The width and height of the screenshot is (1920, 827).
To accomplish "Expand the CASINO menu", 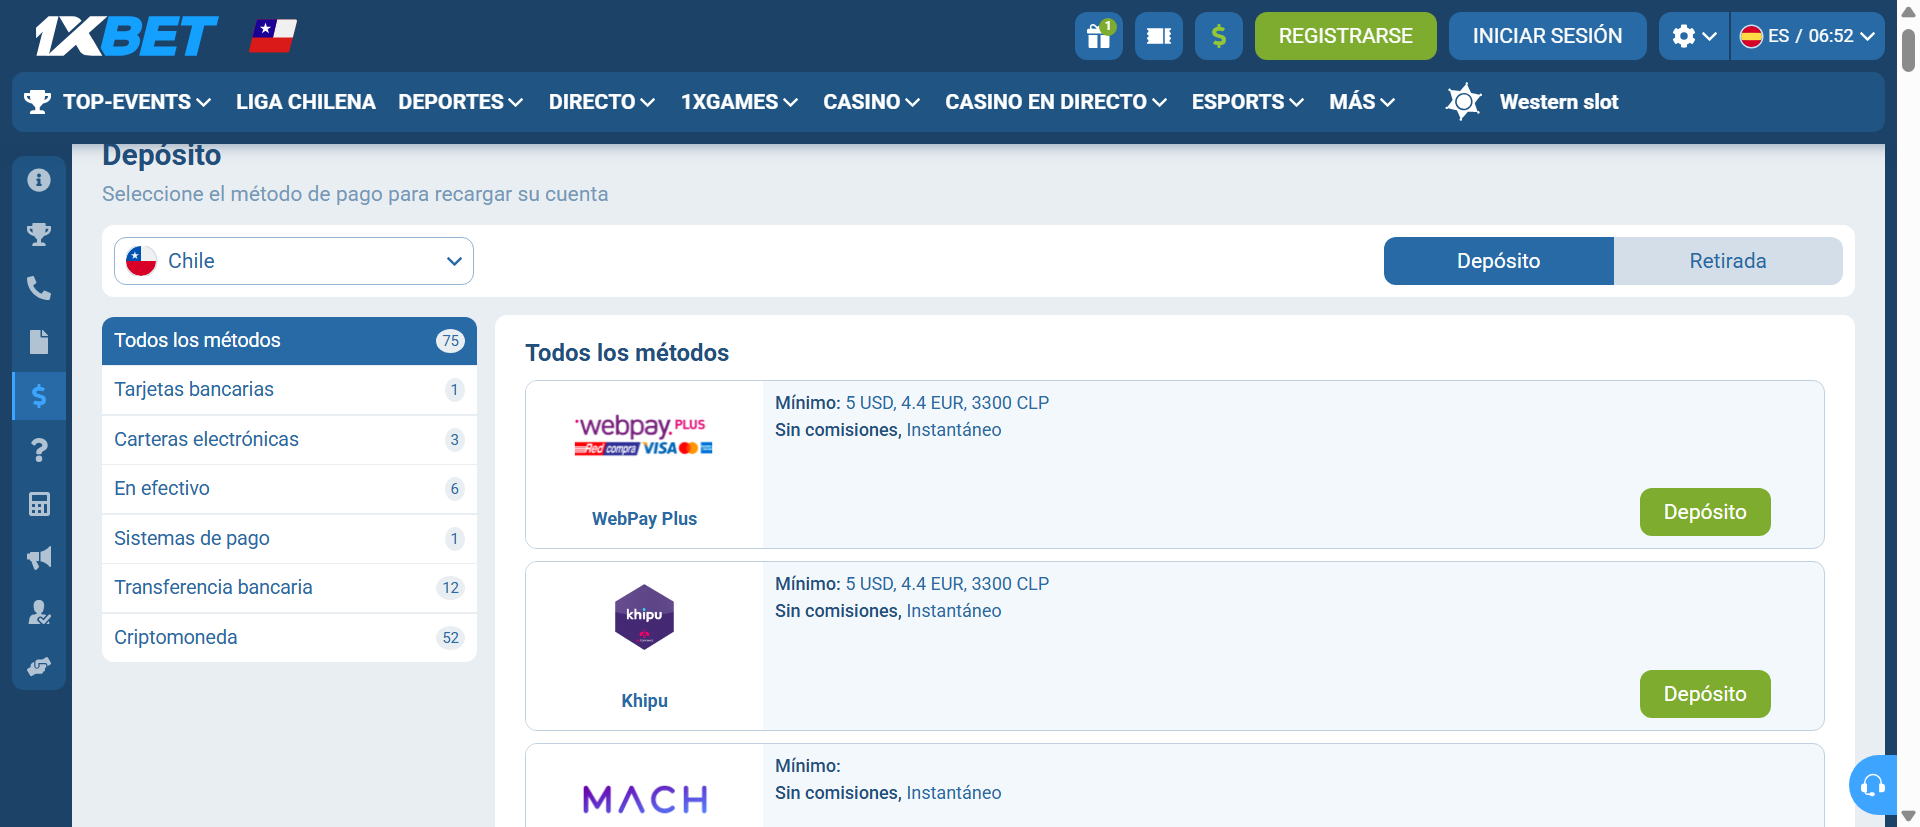I will 871,102.
